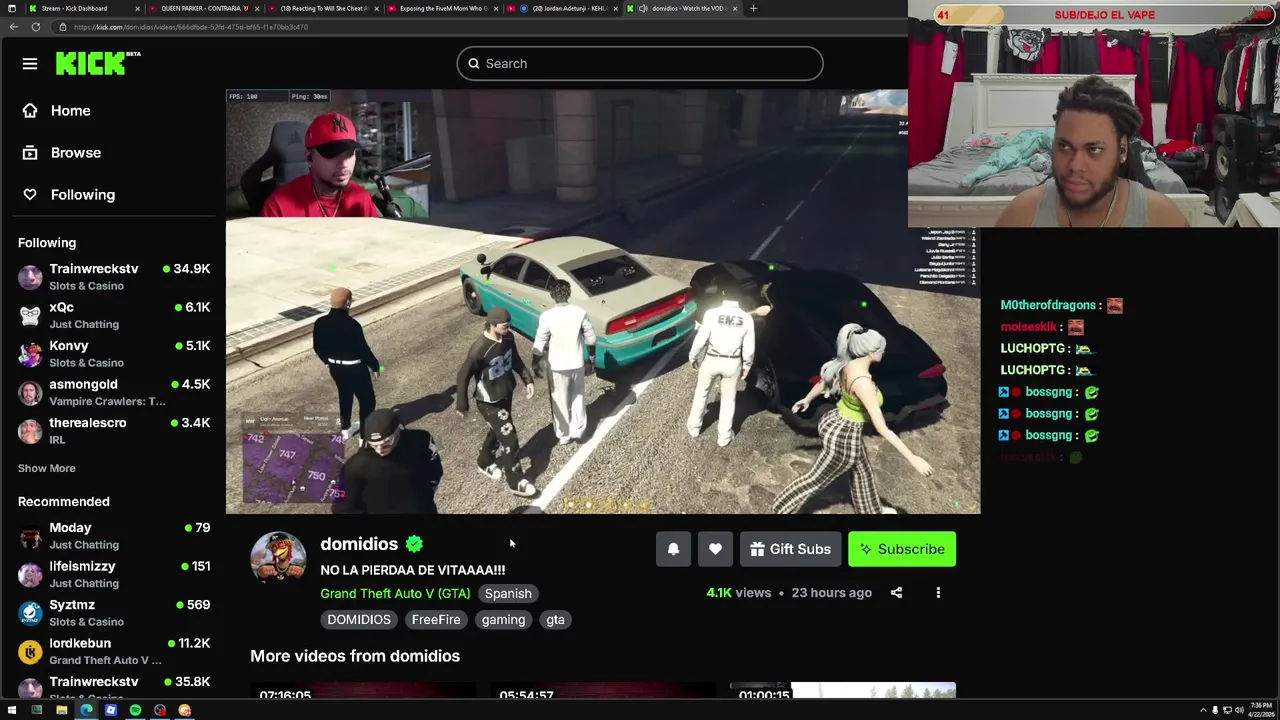Click the notification bell button
1280x720 pixels.
pos(673,549)
